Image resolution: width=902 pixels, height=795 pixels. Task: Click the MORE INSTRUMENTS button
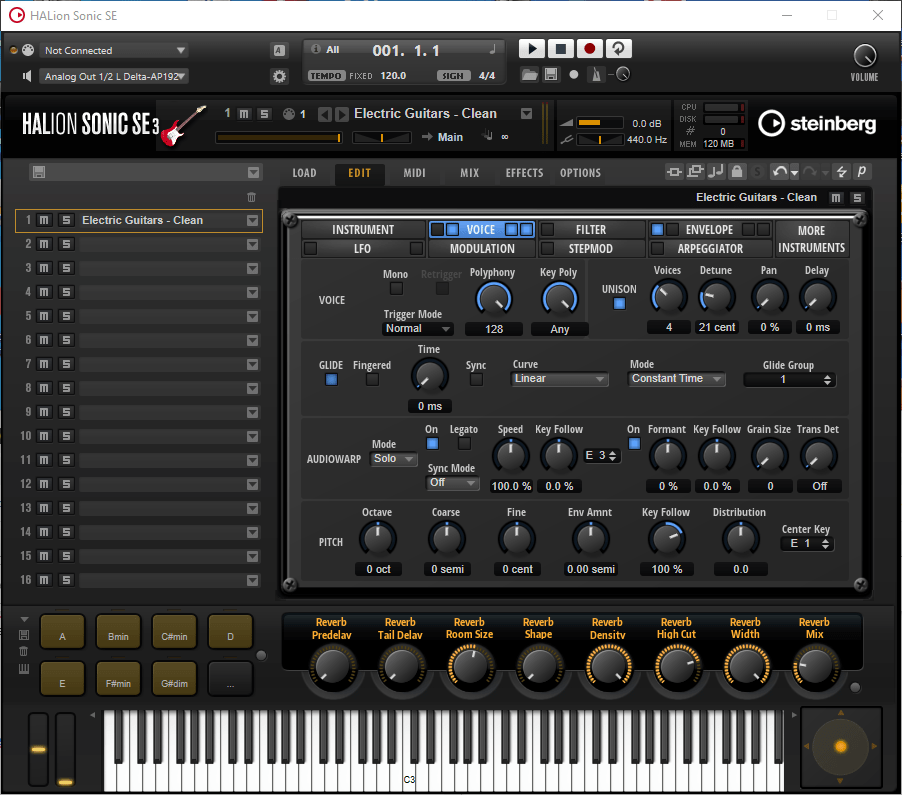coord(811,239)
